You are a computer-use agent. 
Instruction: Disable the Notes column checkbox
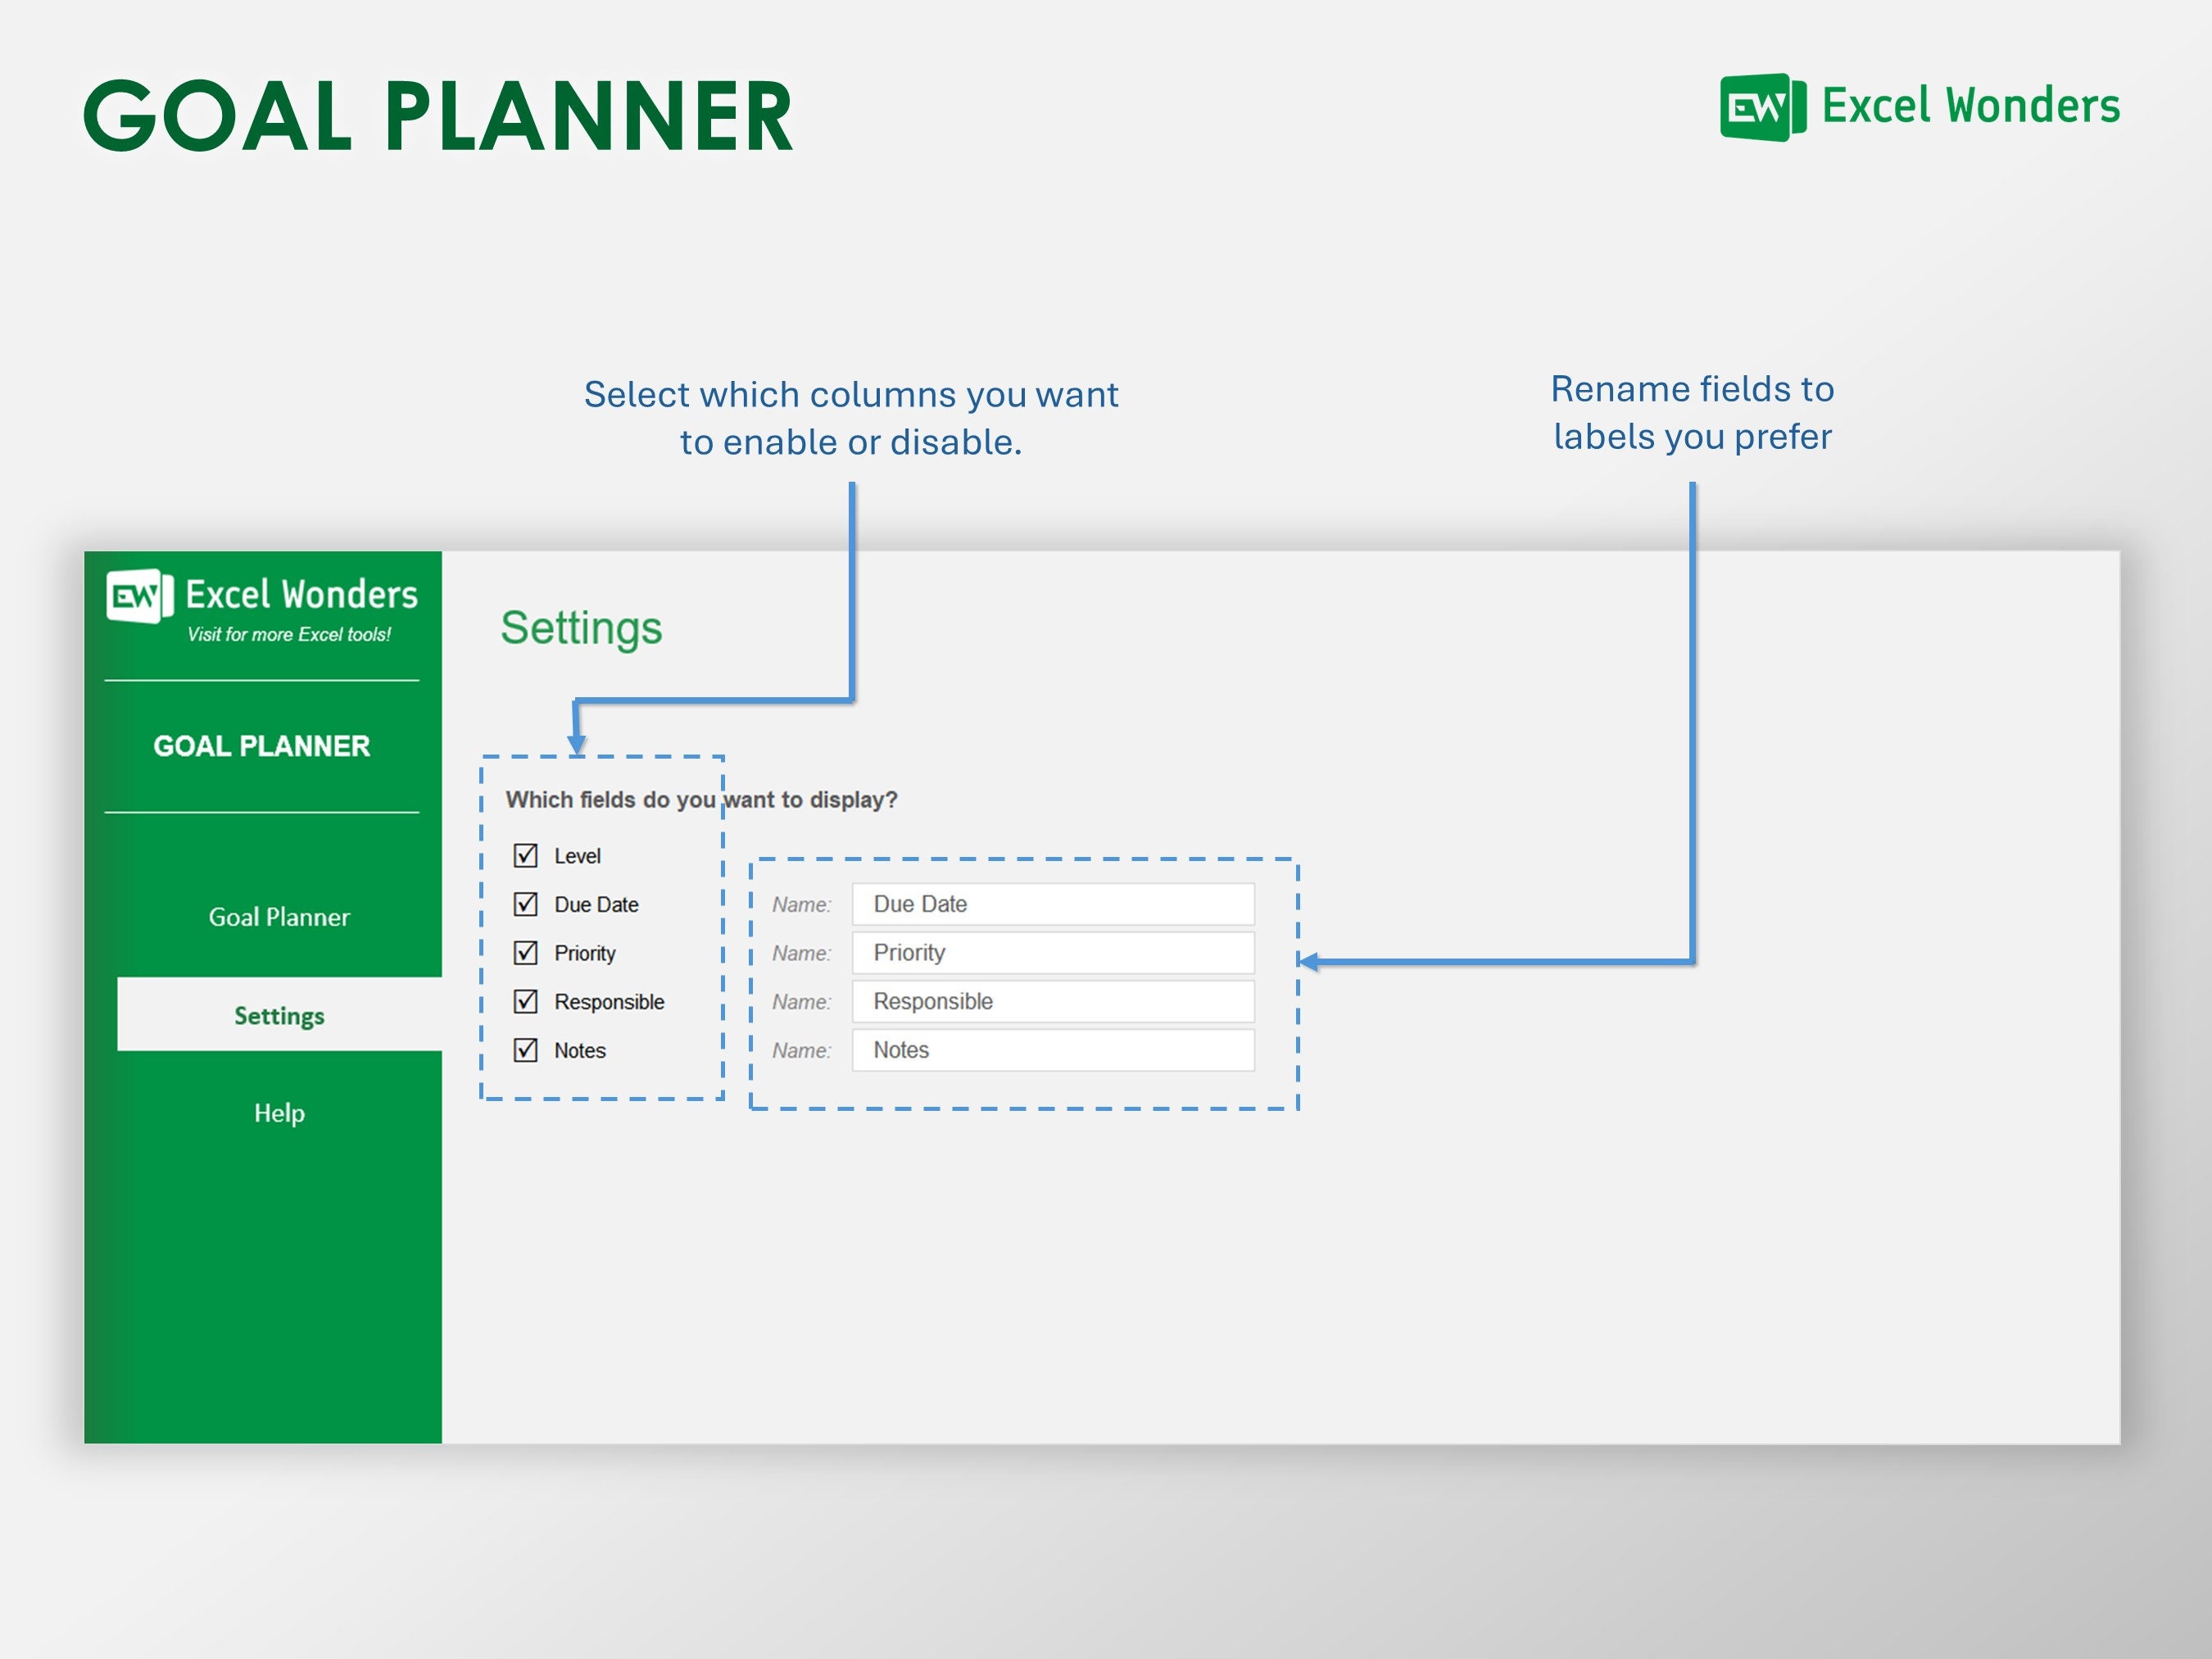525,1050
